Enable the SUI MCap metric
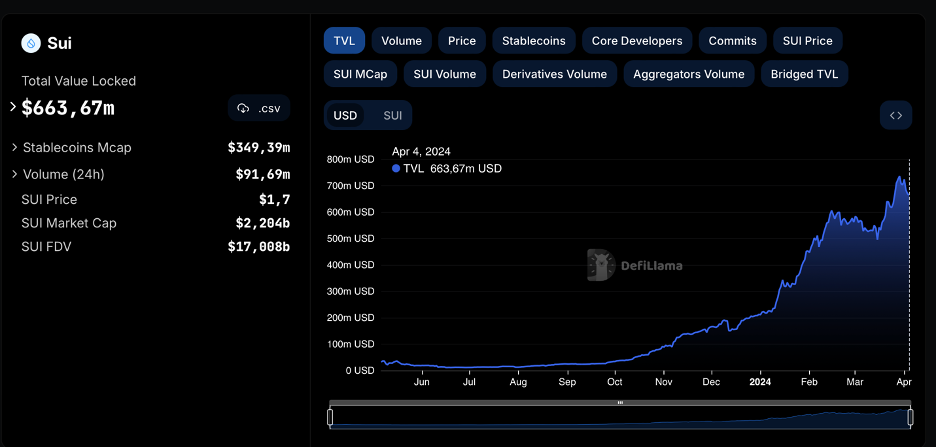Image resolution: width=936 pixels, height=448 pixels. coord(361,74)
